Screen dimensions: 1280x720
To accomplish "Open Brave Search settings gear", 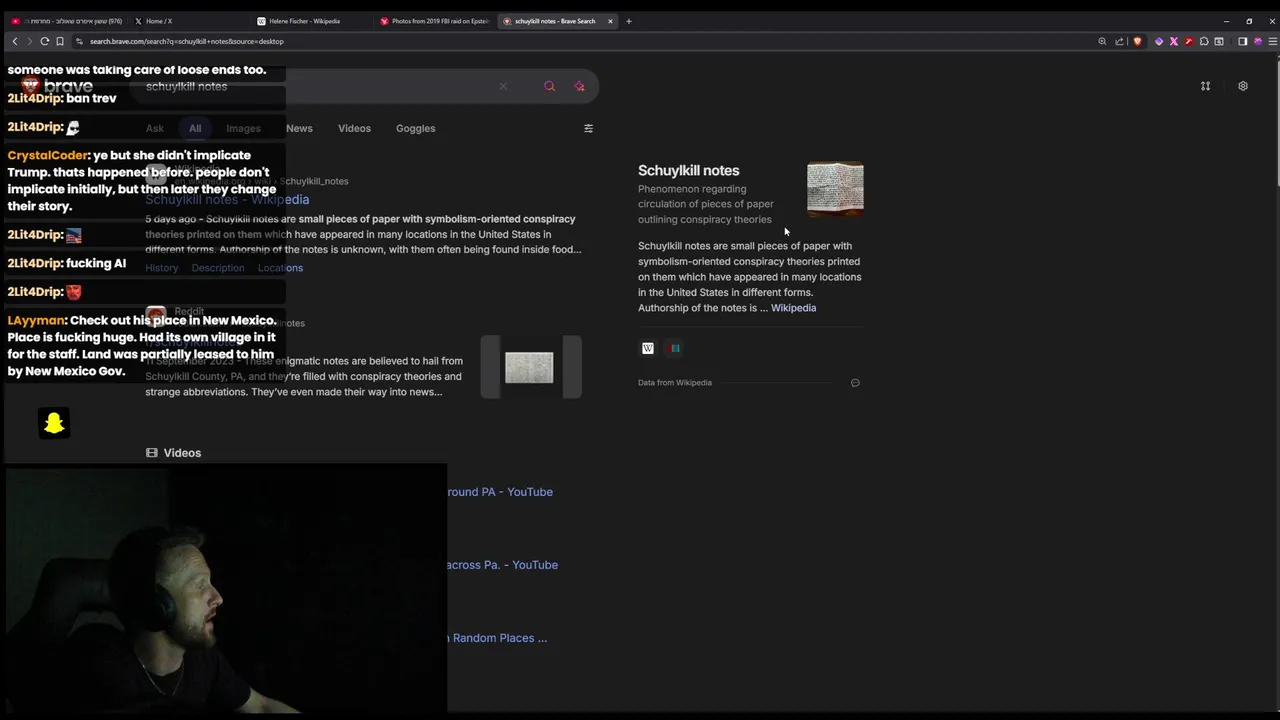I will 1243,86.
